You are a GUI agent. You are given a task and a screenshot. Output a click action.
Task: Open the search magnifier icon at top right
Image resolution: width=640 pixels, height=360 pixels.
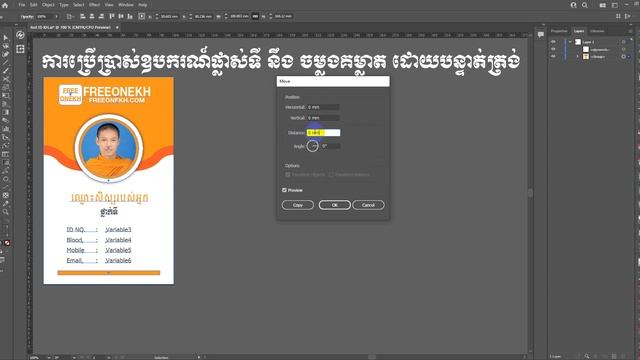585,5
